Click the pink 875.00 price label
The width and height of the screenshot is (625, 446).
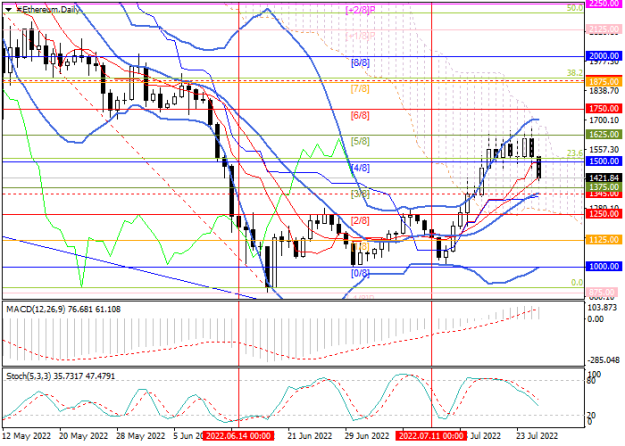[x=604, y=292]
